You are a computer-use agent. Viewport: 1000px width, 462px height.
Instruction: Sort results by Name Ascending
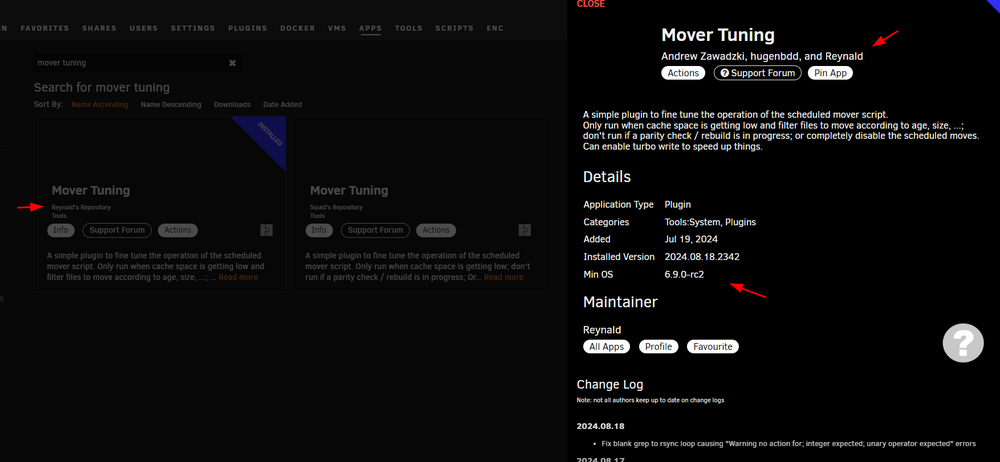pyautogui.click(x=99, y=105)
